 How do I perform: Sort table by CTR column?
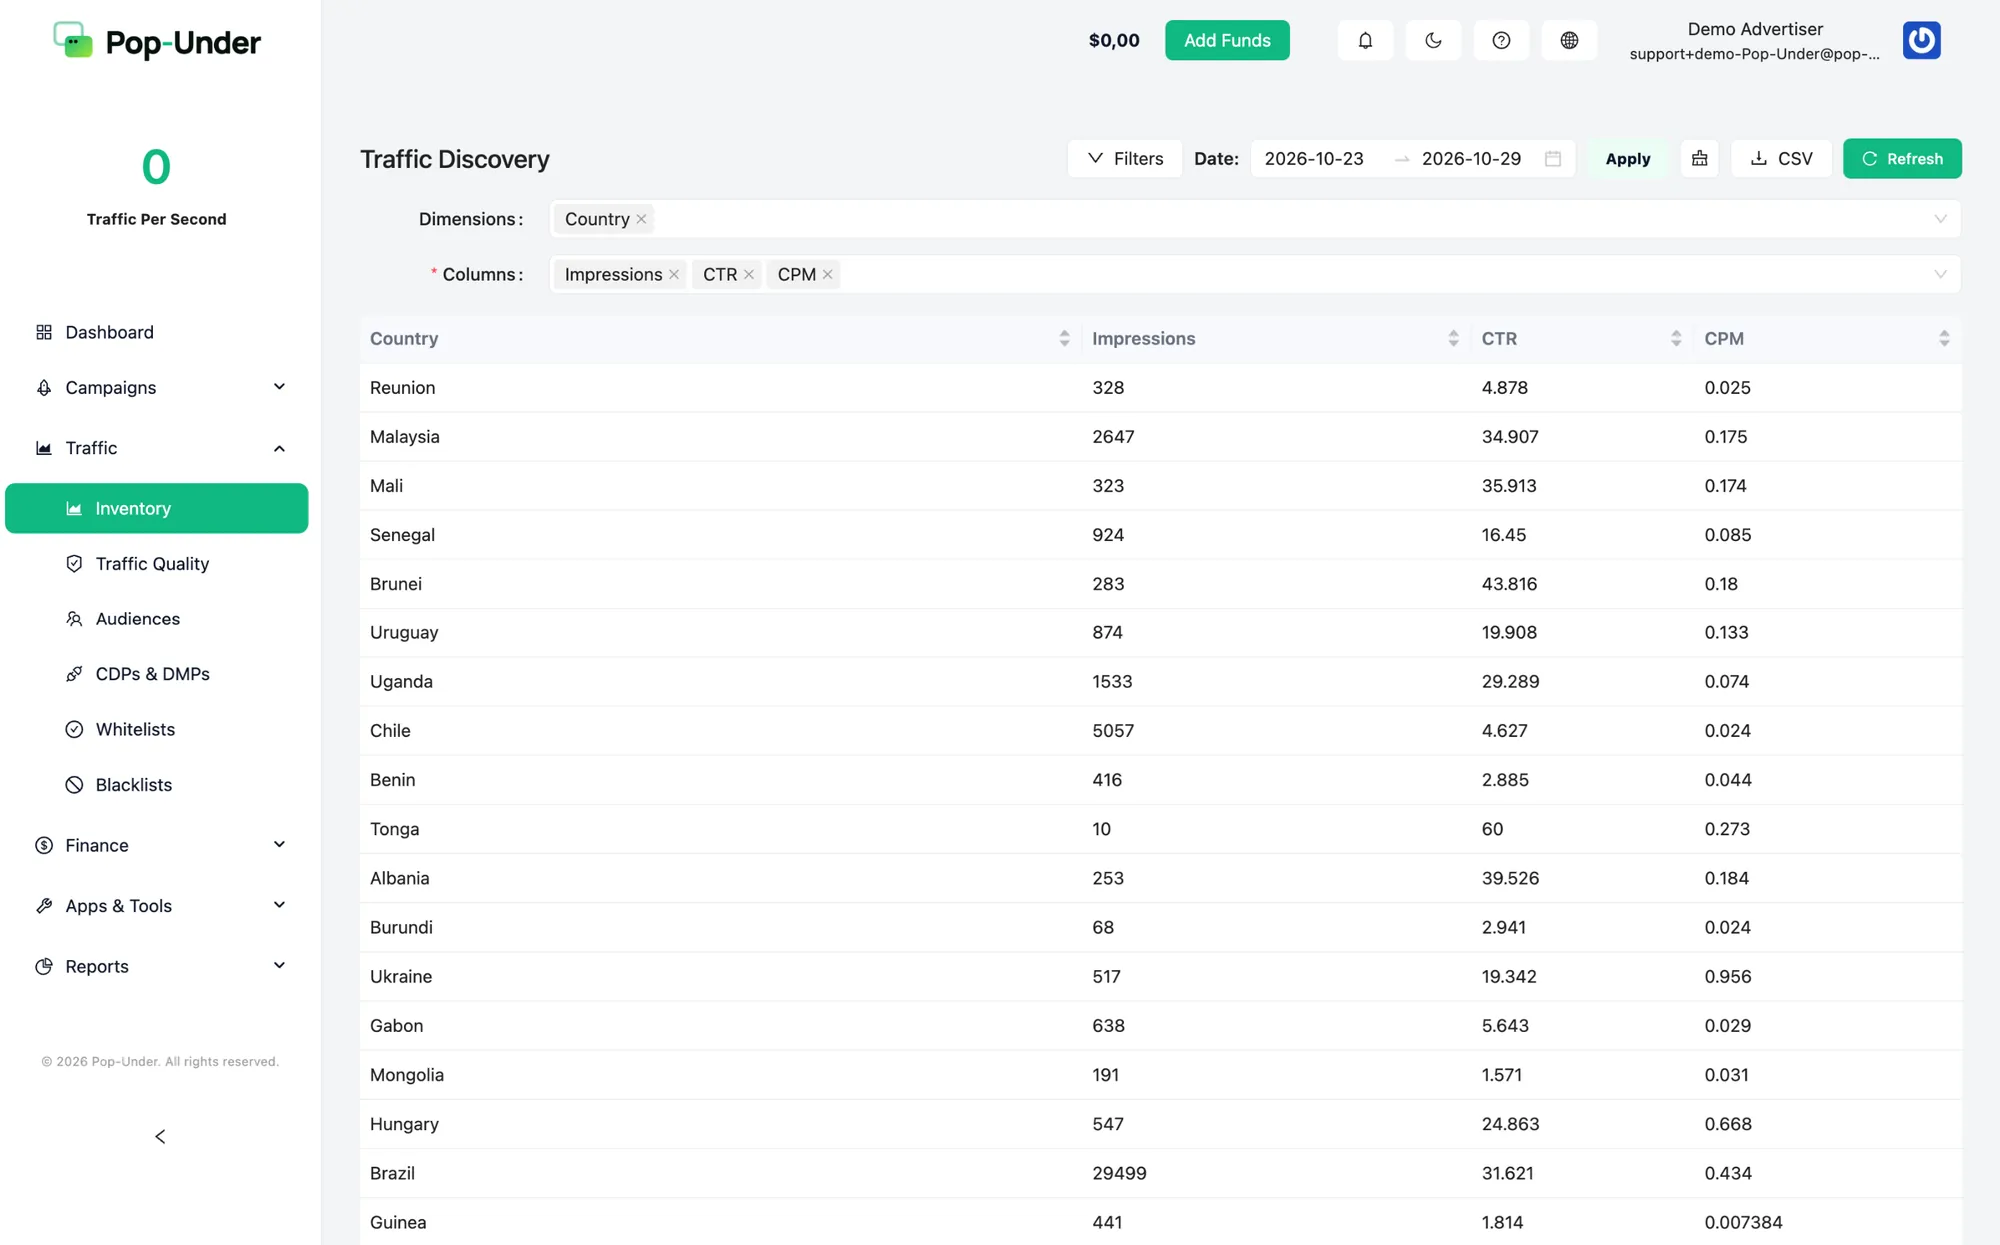point(1676,338)
